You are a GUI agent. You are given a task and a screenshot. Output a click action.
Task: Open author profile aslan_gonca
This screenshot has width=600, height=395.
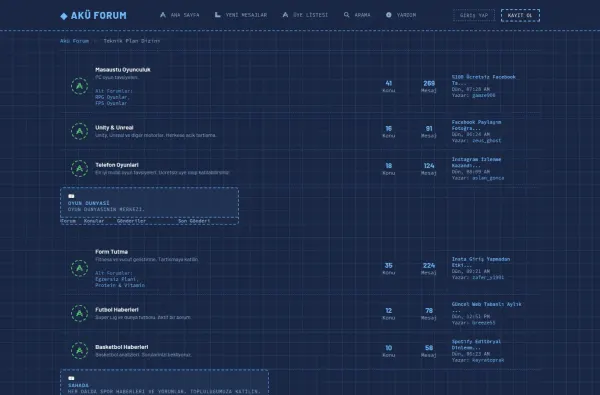[488, 178]
